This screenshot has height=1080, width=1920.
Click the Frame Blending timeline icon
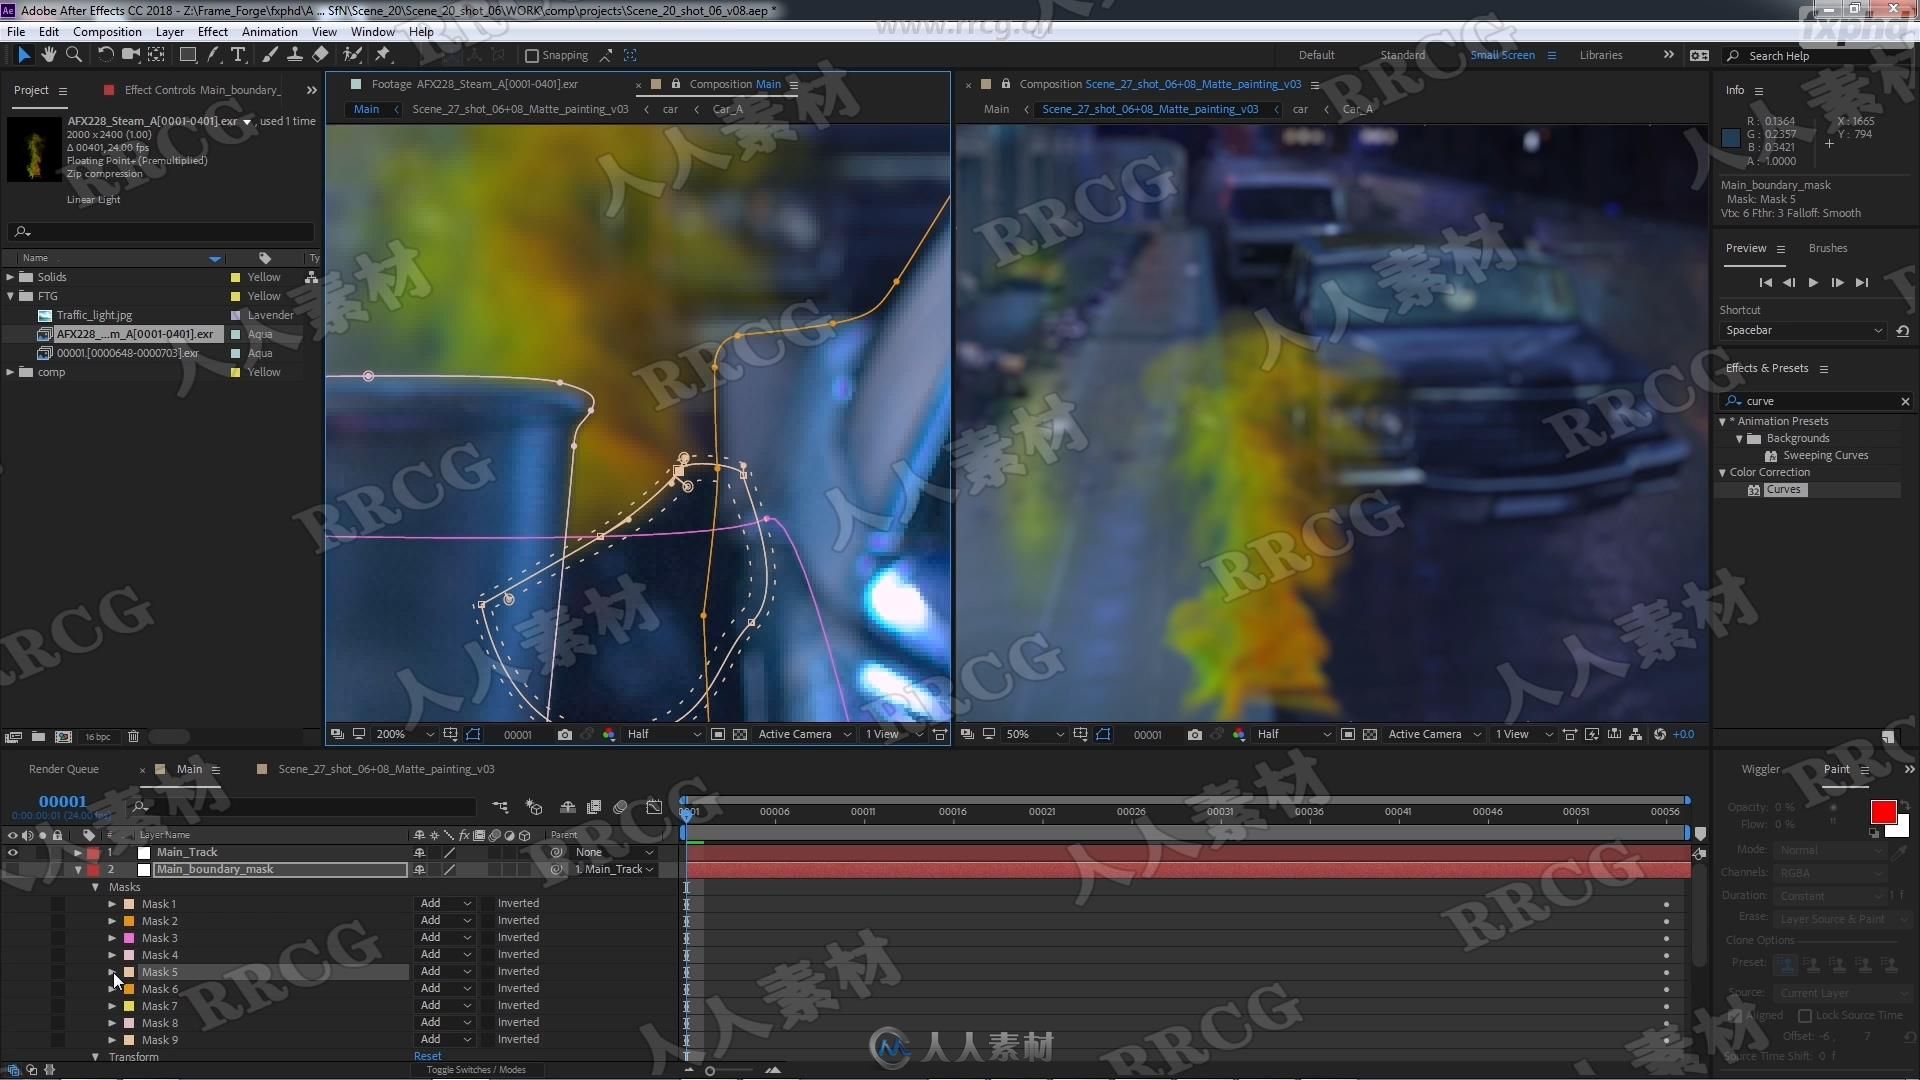coord(593,807)
